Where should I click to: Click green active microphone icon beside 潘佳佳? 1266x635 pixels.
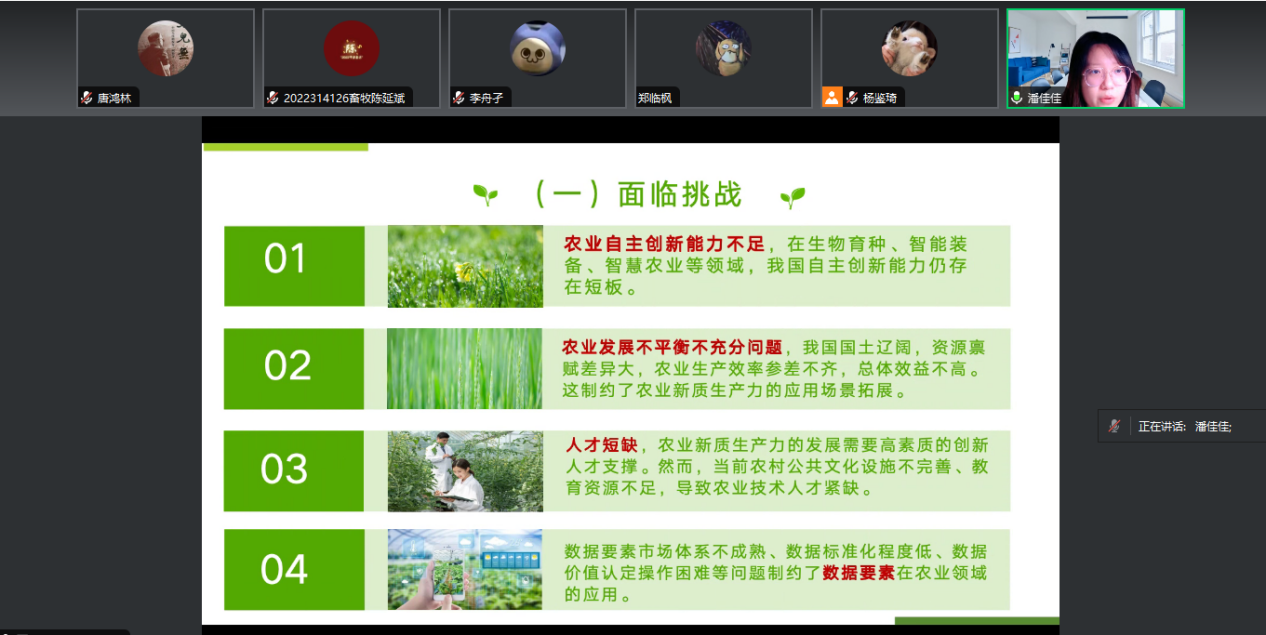(x=1017, y=98)
